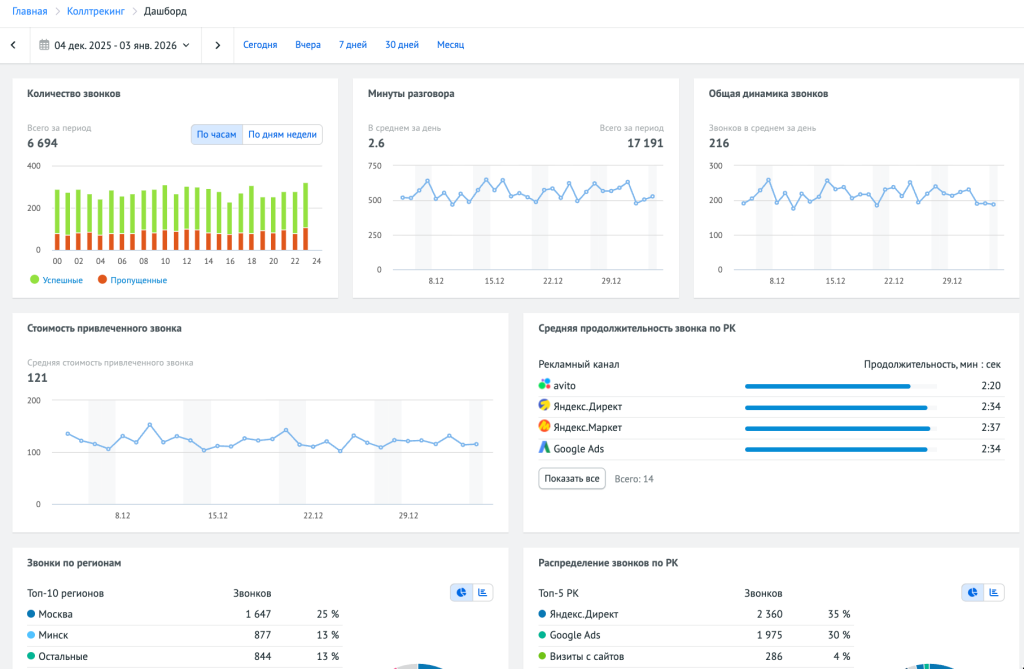Switch regions widget to pie chart view

pyautogui.click(x=462, y=593)
